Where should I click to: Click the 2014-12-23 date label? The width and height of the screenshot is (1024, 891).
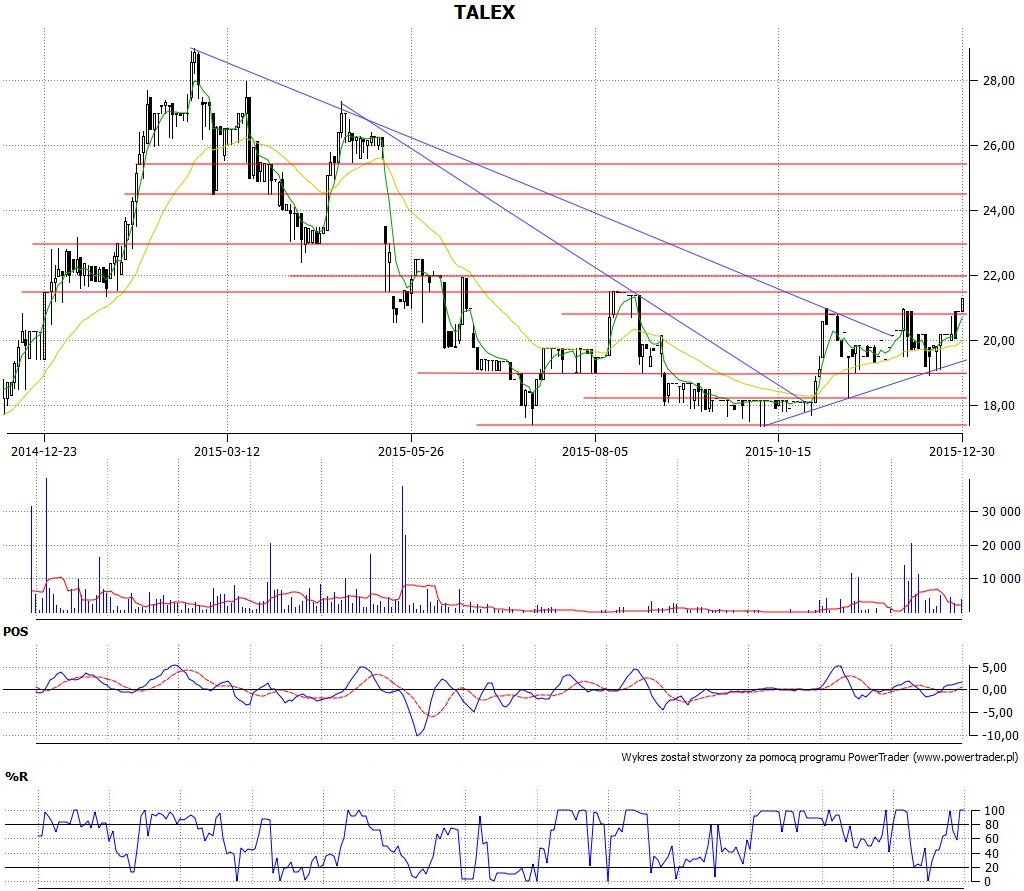44,451
